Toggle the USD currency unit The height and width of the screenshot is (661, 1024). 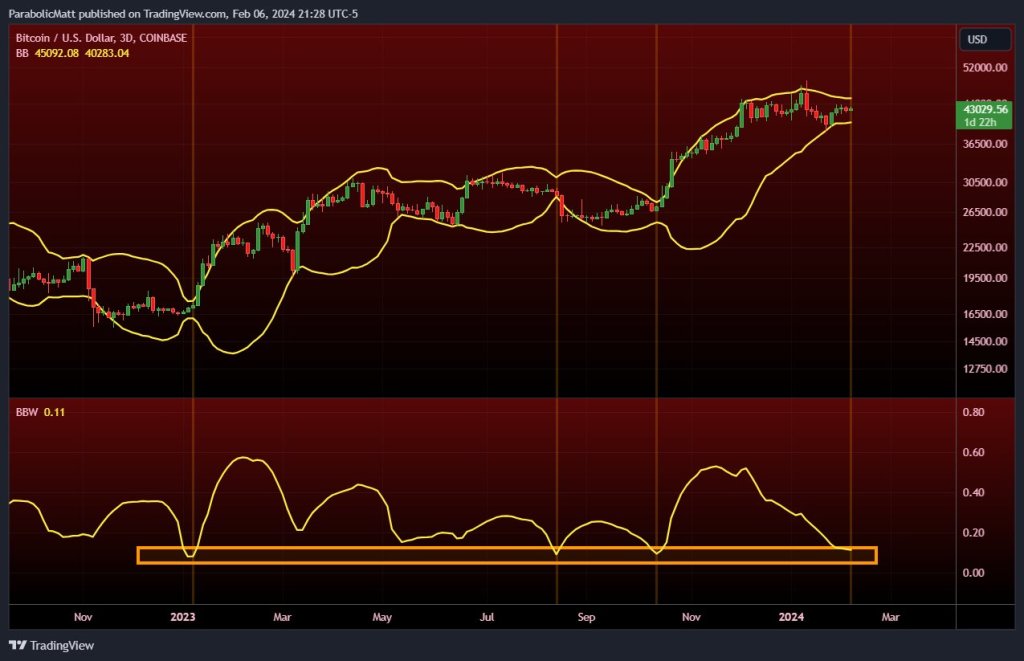[984, 39]
